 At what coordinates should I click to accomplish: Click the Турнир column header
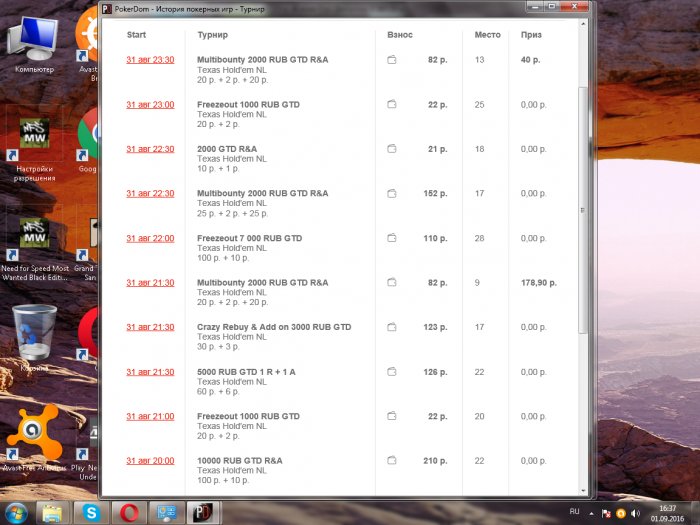click(x=212, y=35)
